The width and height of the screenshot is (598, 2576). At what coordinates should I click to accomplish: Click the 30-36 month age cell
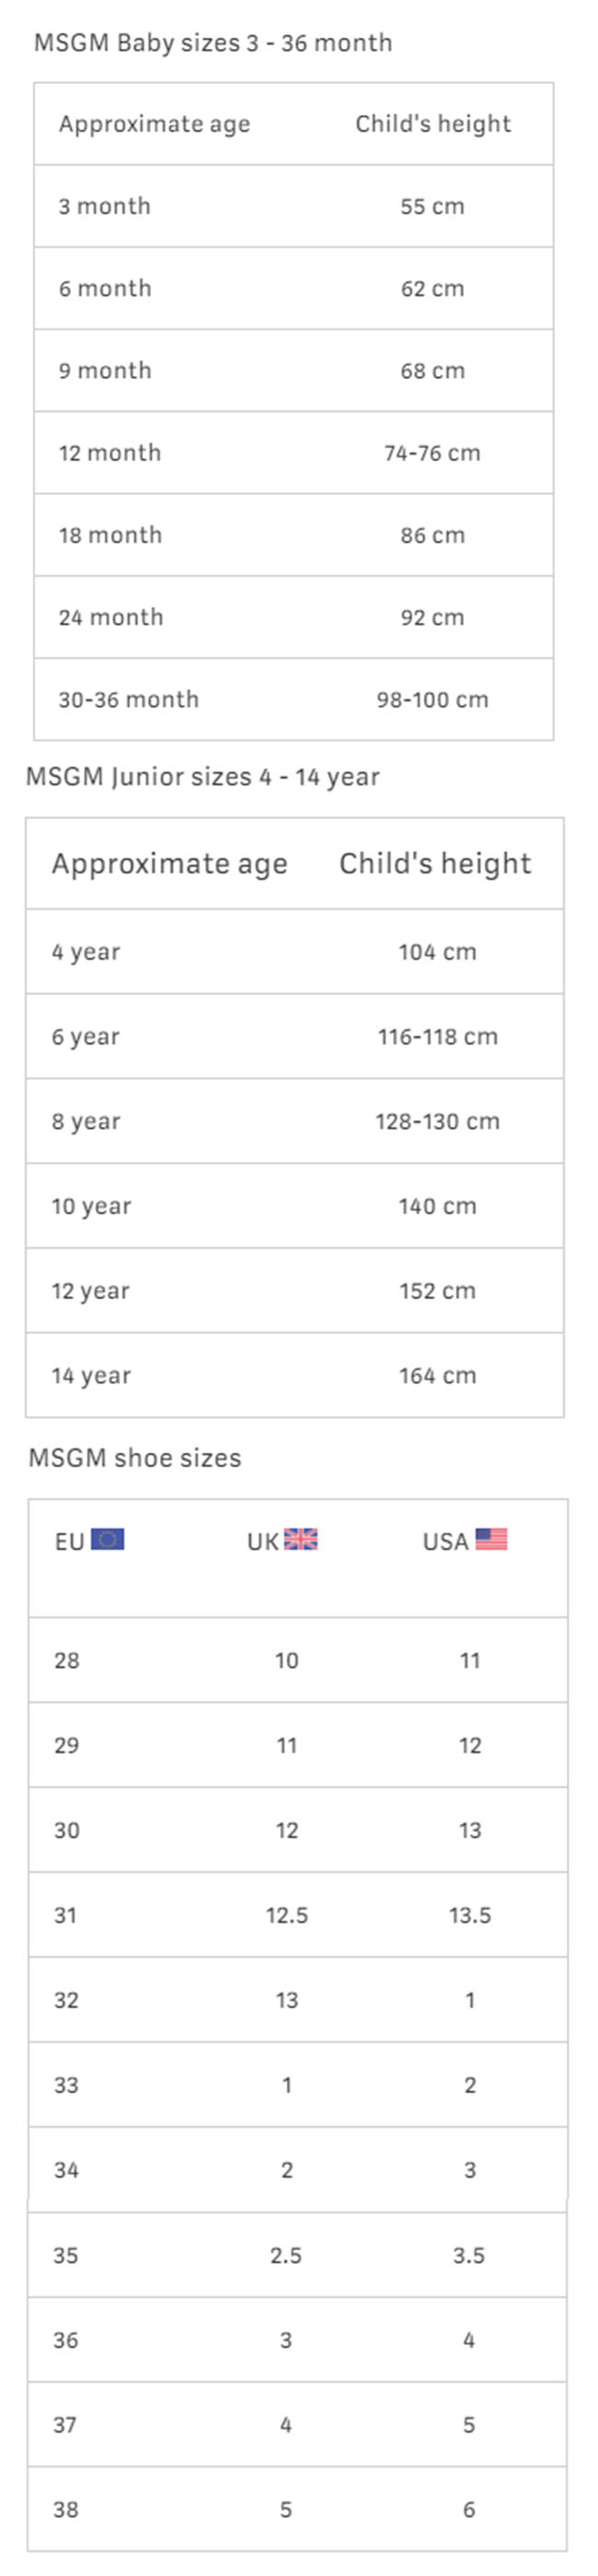129,700
